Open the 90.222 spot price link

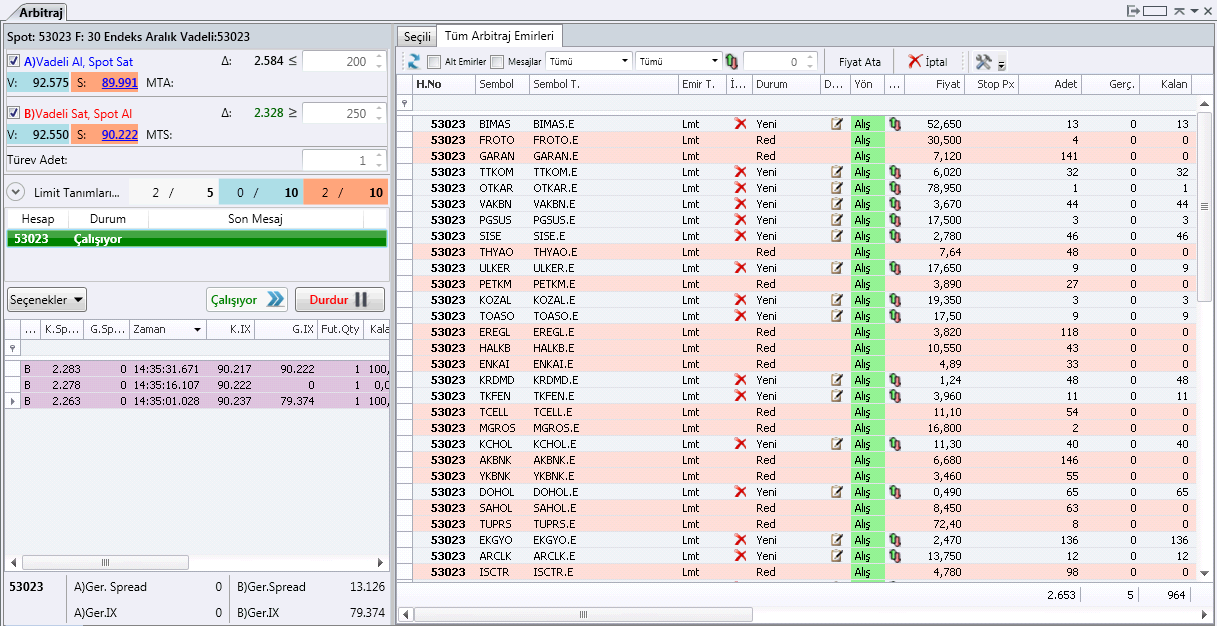click(x=120, y=134)
